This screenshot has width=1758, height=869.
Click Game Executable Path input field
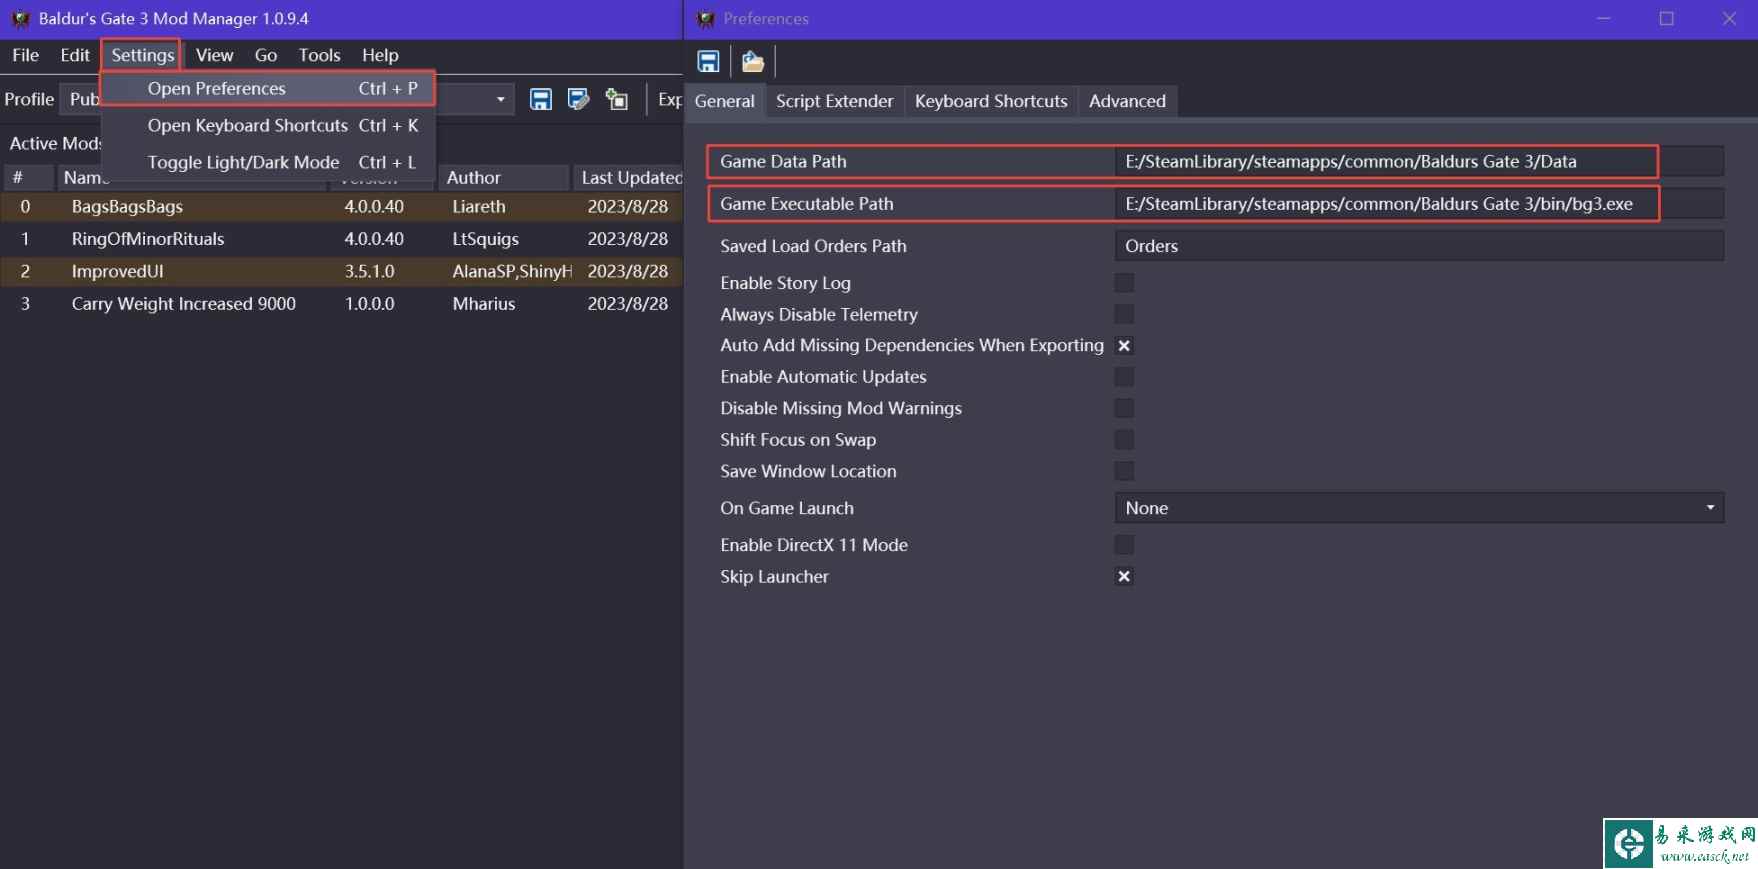pos(1419,203)
